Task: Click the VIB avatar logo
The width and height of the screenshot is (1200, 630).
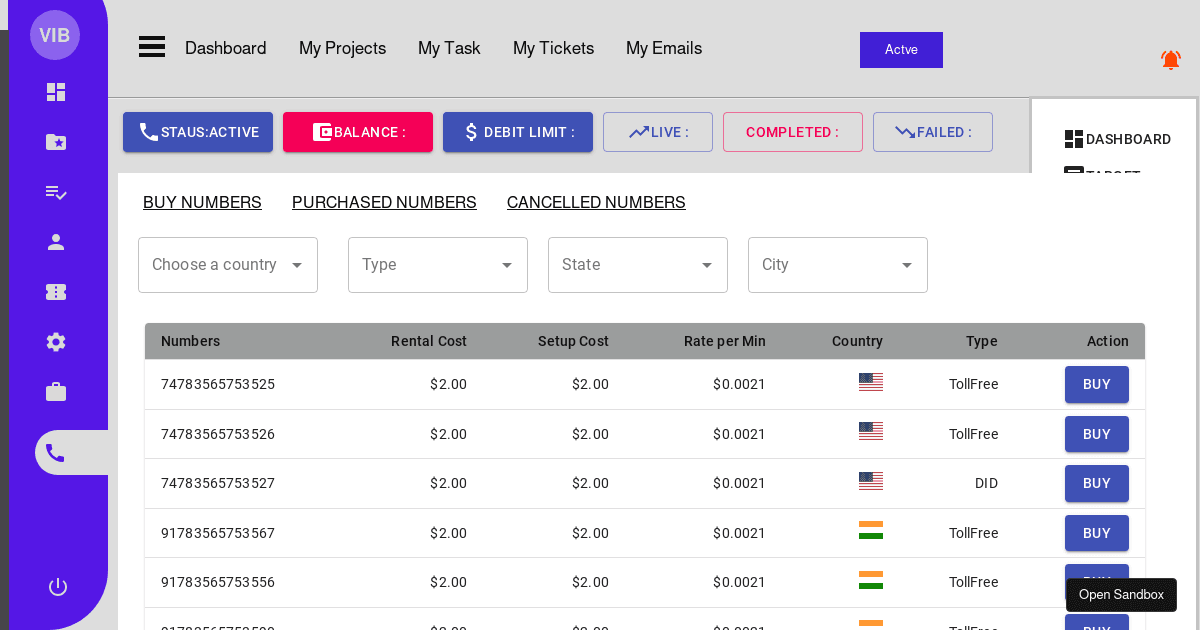Action: tap(55, 35)
